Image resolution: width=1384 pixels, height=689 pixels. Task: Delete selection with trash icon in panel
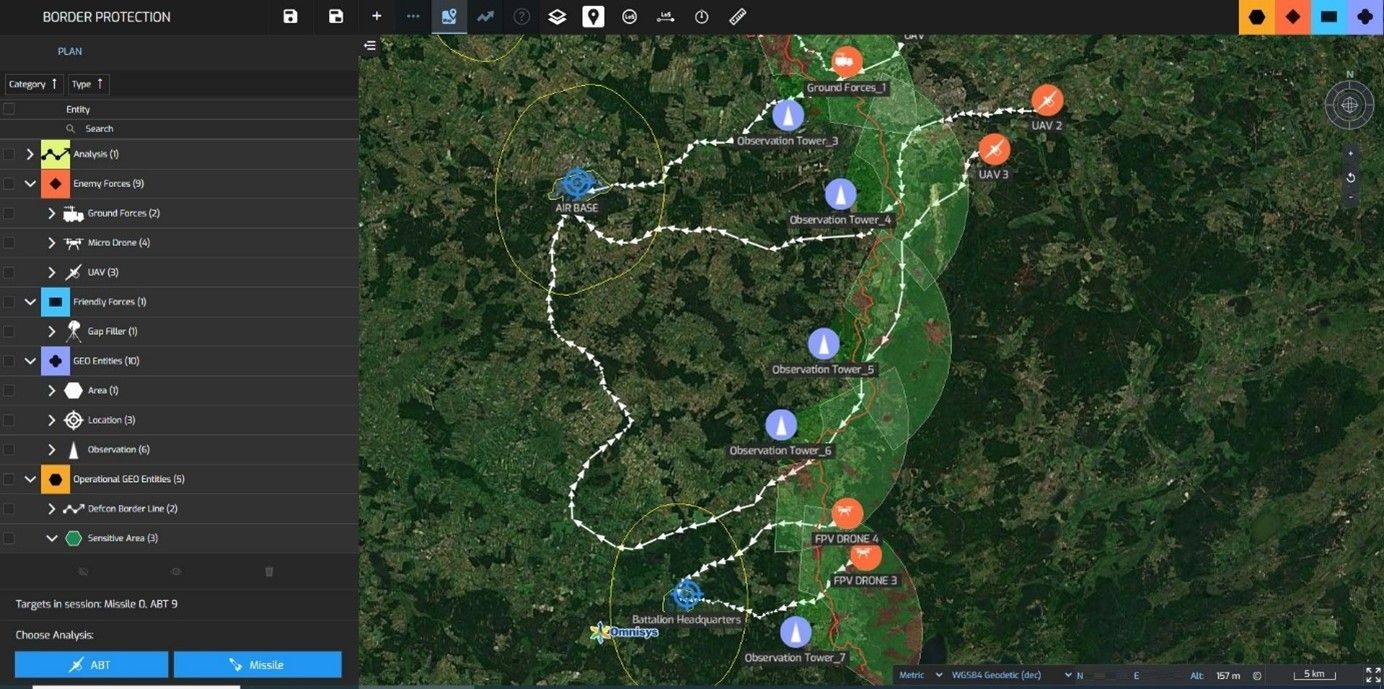(269, 571)
